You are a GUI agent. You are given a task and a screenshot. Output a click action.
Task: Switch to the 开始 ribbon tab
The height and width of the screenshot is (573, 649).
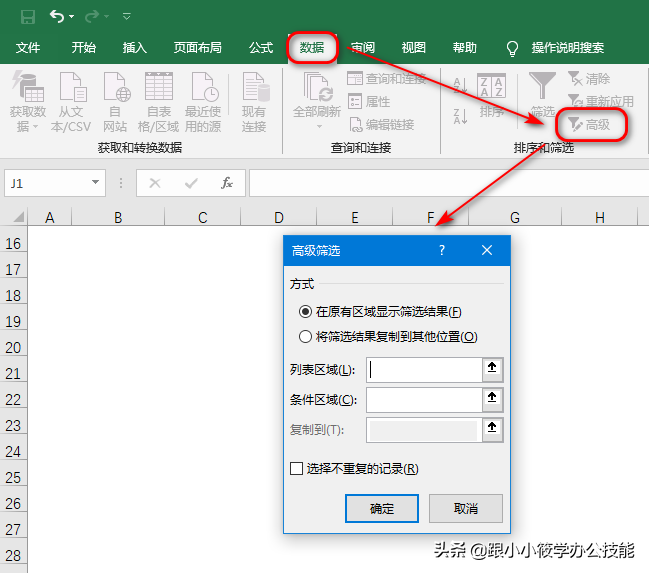[x=84, y=48]
